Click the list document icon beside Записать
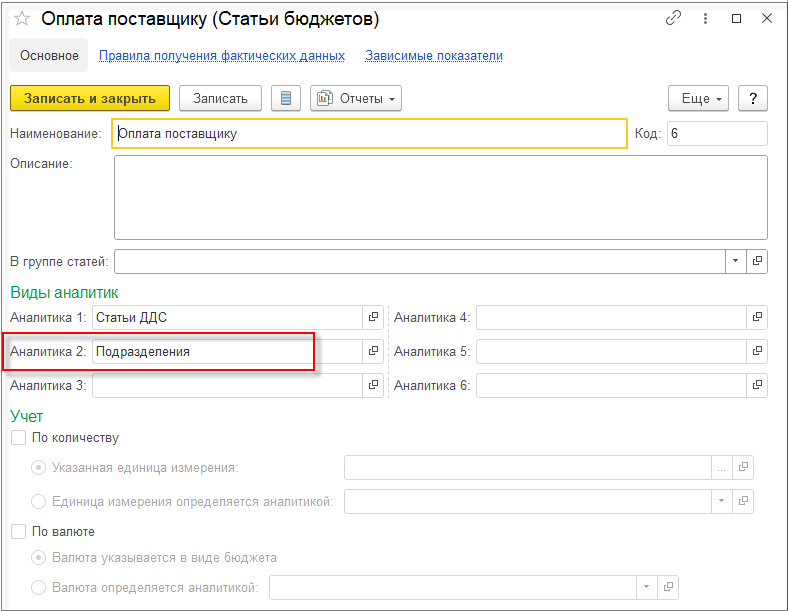788x611 pixels. (x=287, y=98)
